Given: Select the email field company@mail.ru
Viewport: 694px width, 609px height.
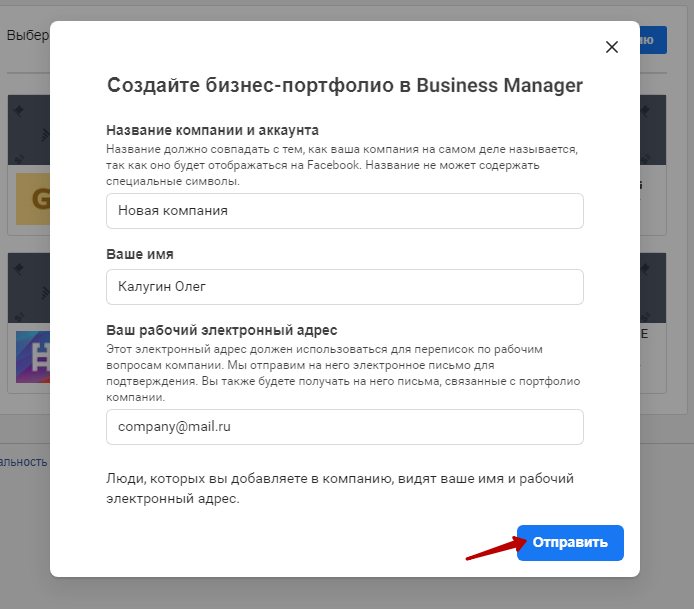Looking at the screenshot, I should click(345, 427).
